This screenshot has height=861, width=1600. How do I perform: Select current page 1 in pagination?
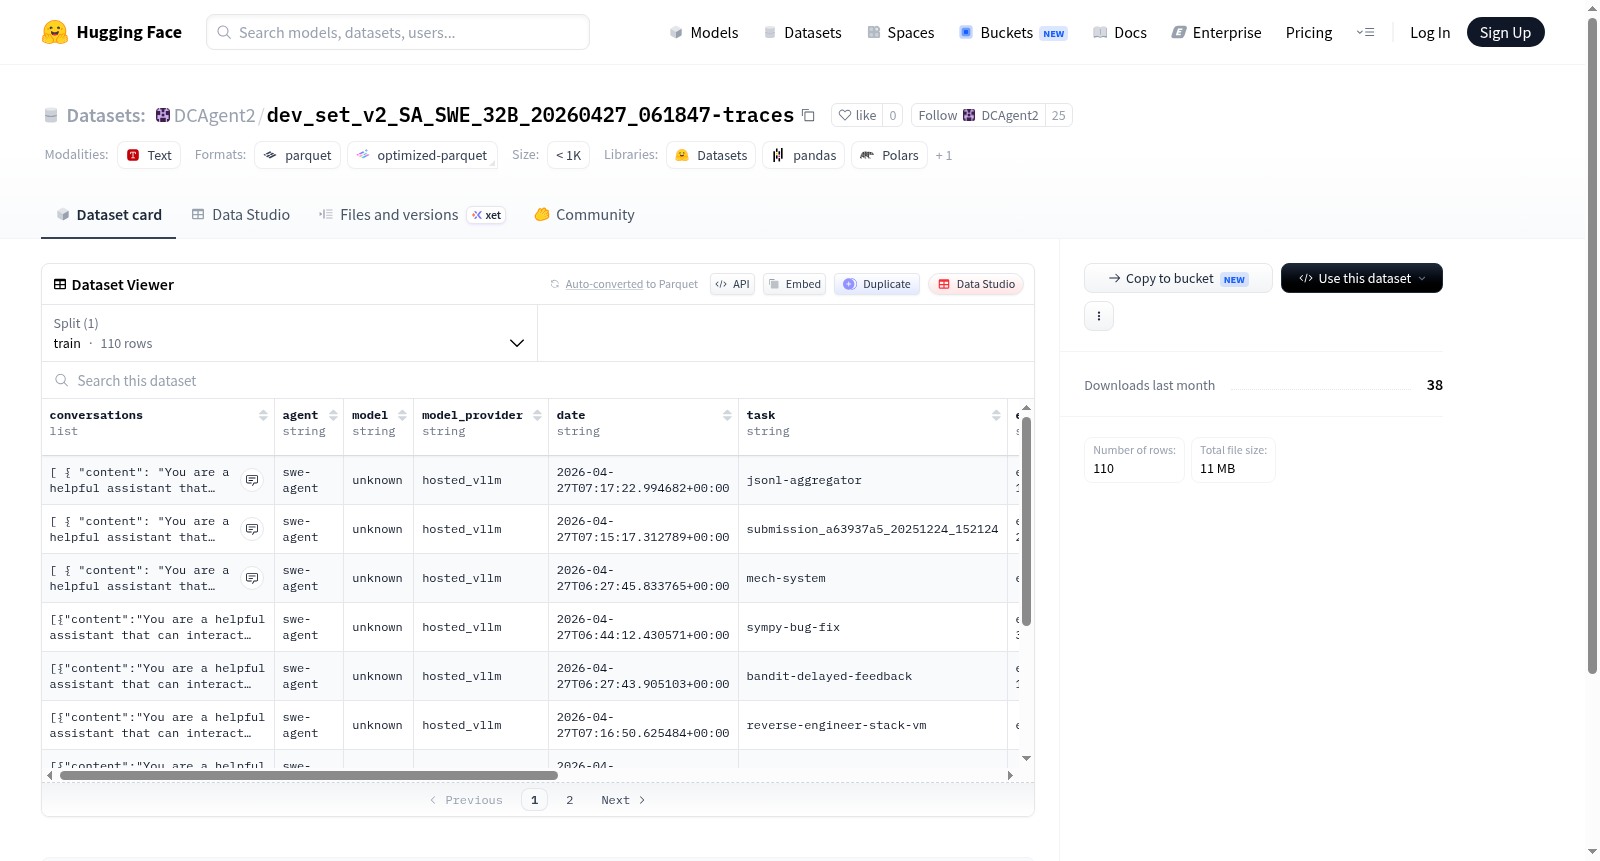click(534, 800)
